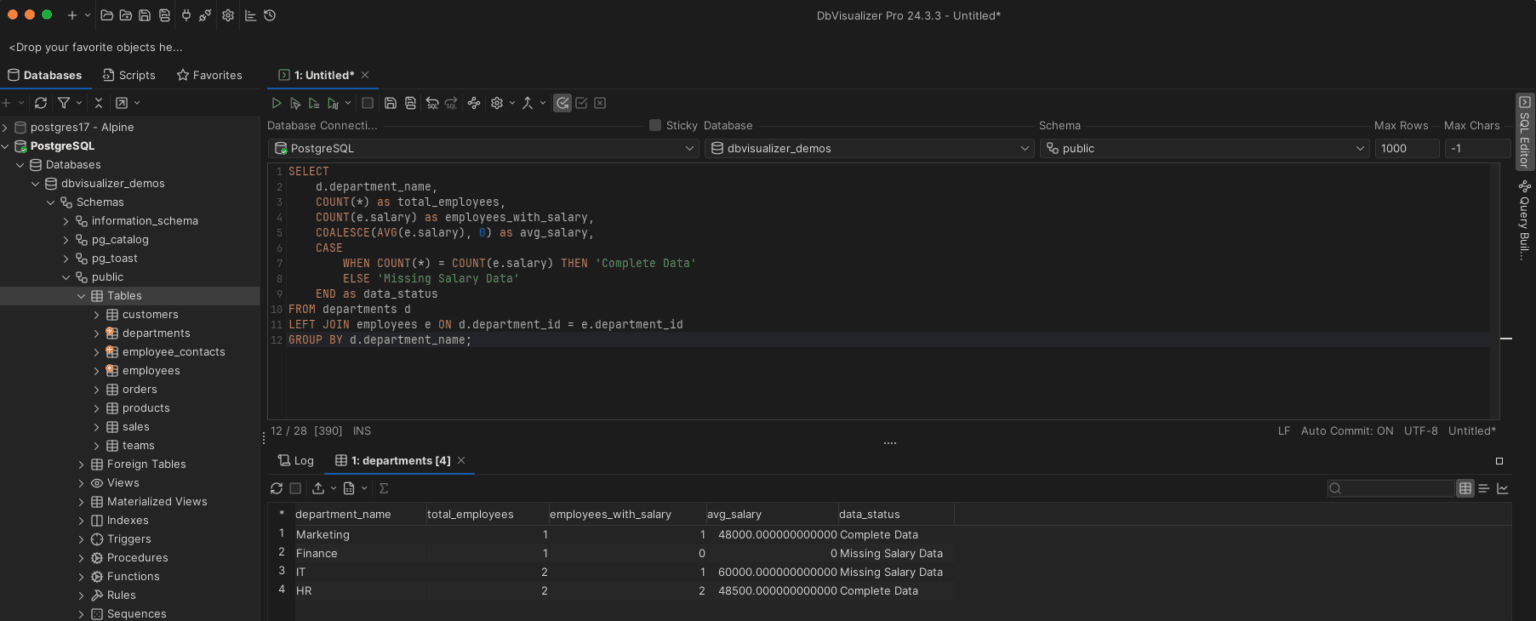Image resolution: width=1536 pixels, height=621 pixels.
Task: Click the Marketing row in results
Action: [x=322, y=534]
